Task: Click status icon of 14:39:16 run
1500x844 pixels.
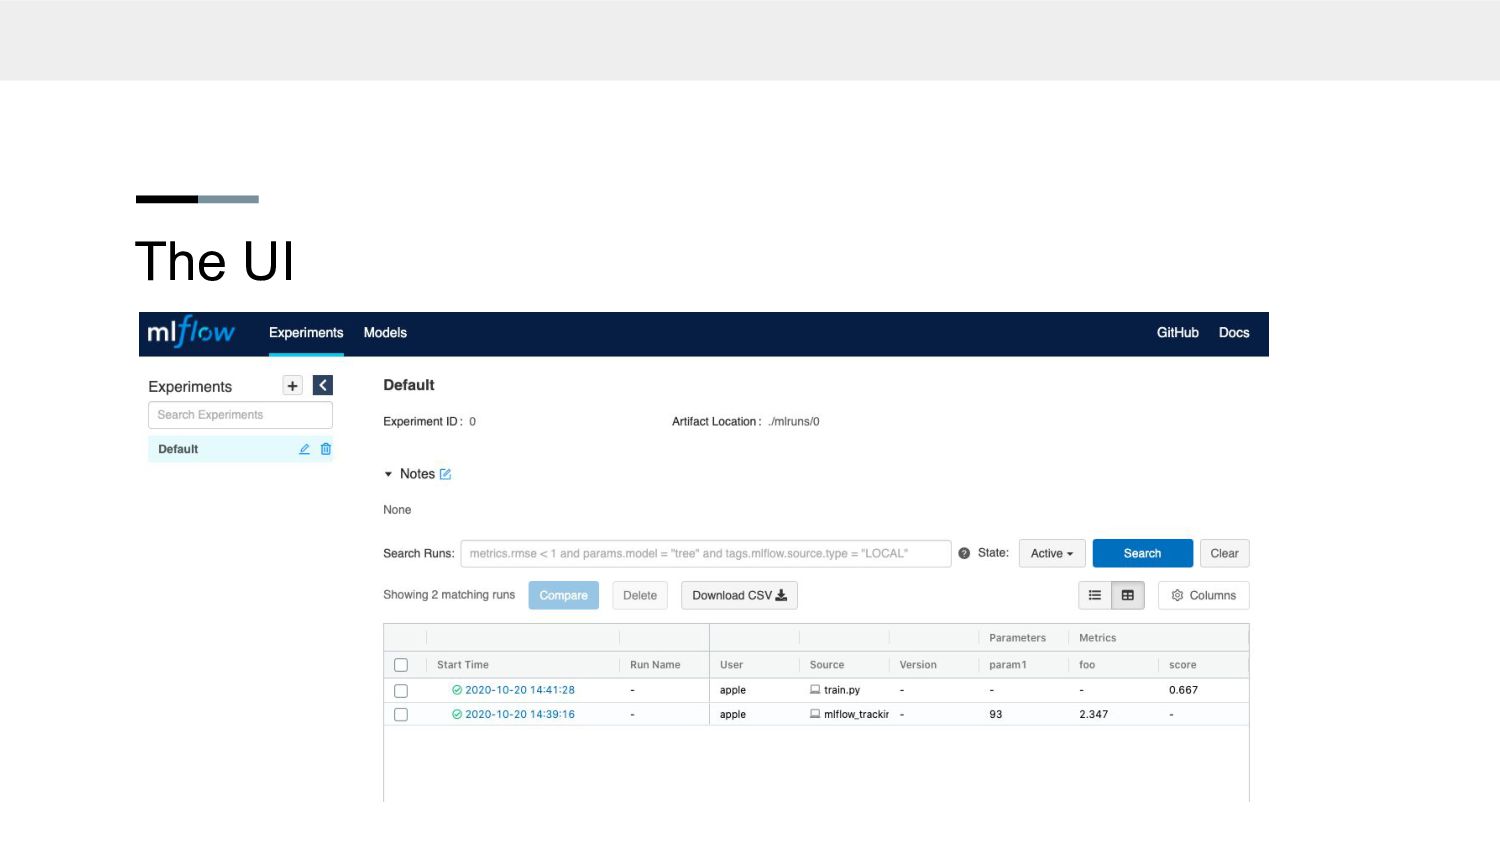Action: pyautogui.click(x=457, y=714)
